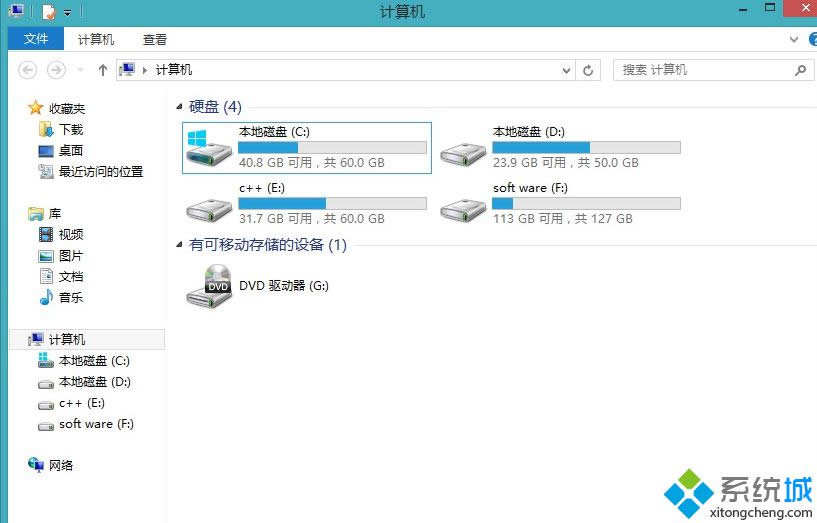Click the c++ (E:) drive icon

point(209,210)
